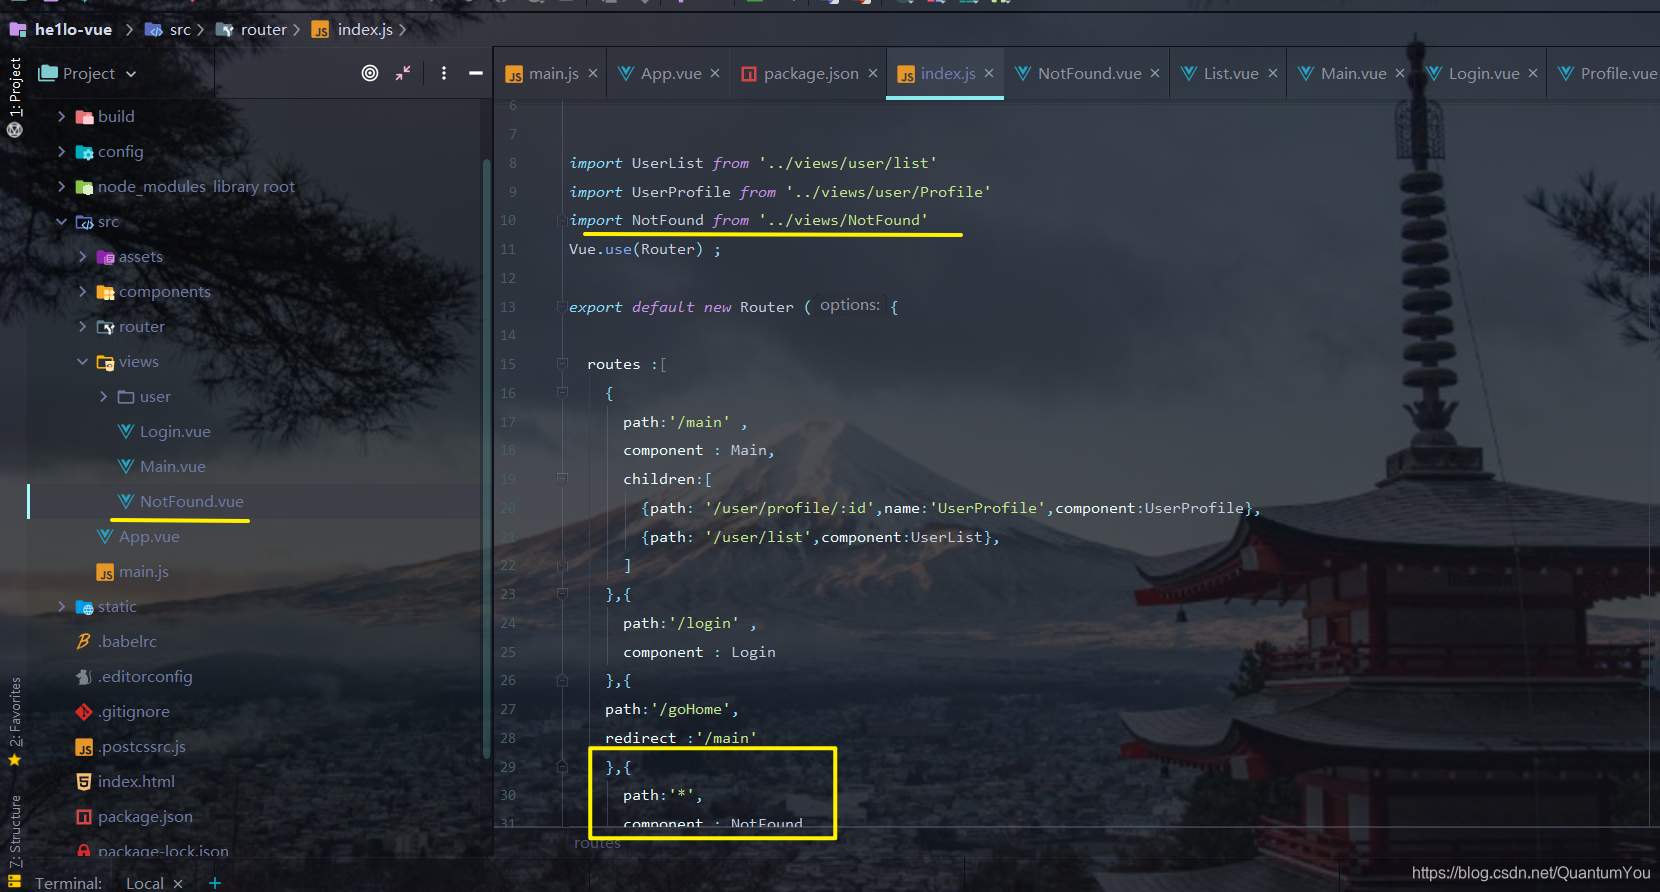
Task: Expand the assets folder
Action: point(83,257)
